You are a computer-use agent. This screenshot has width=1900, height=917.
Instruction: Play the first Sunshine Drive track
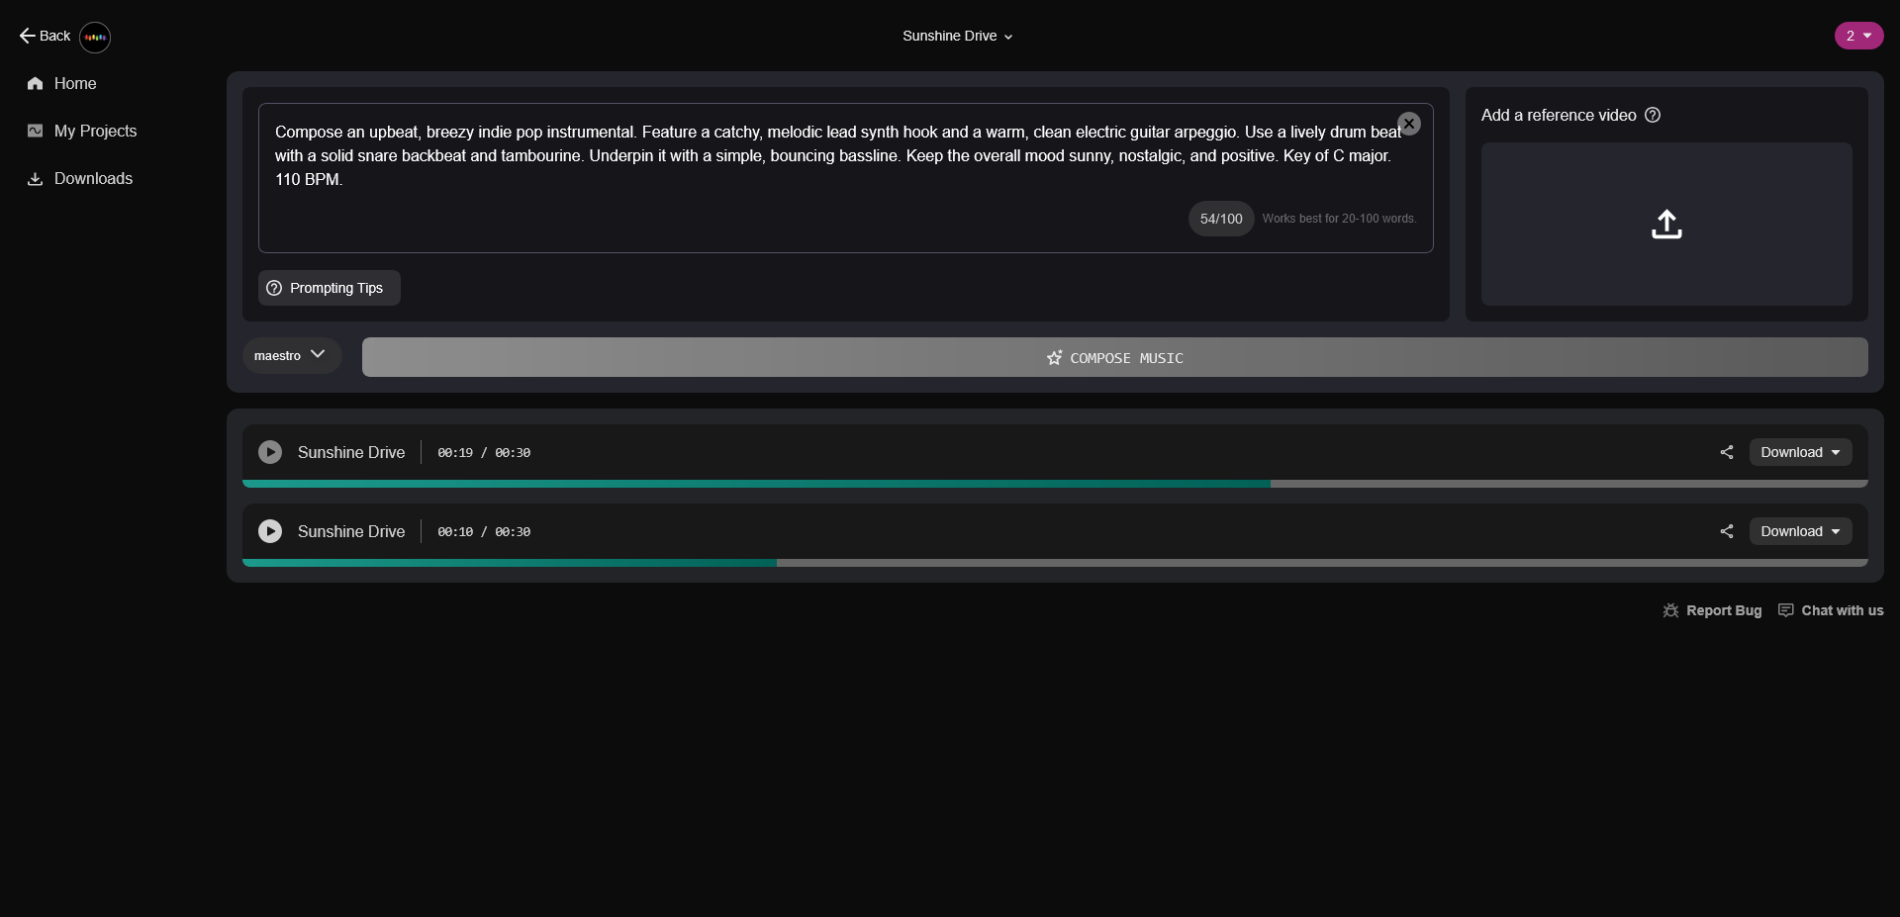(x=270, y=452)
